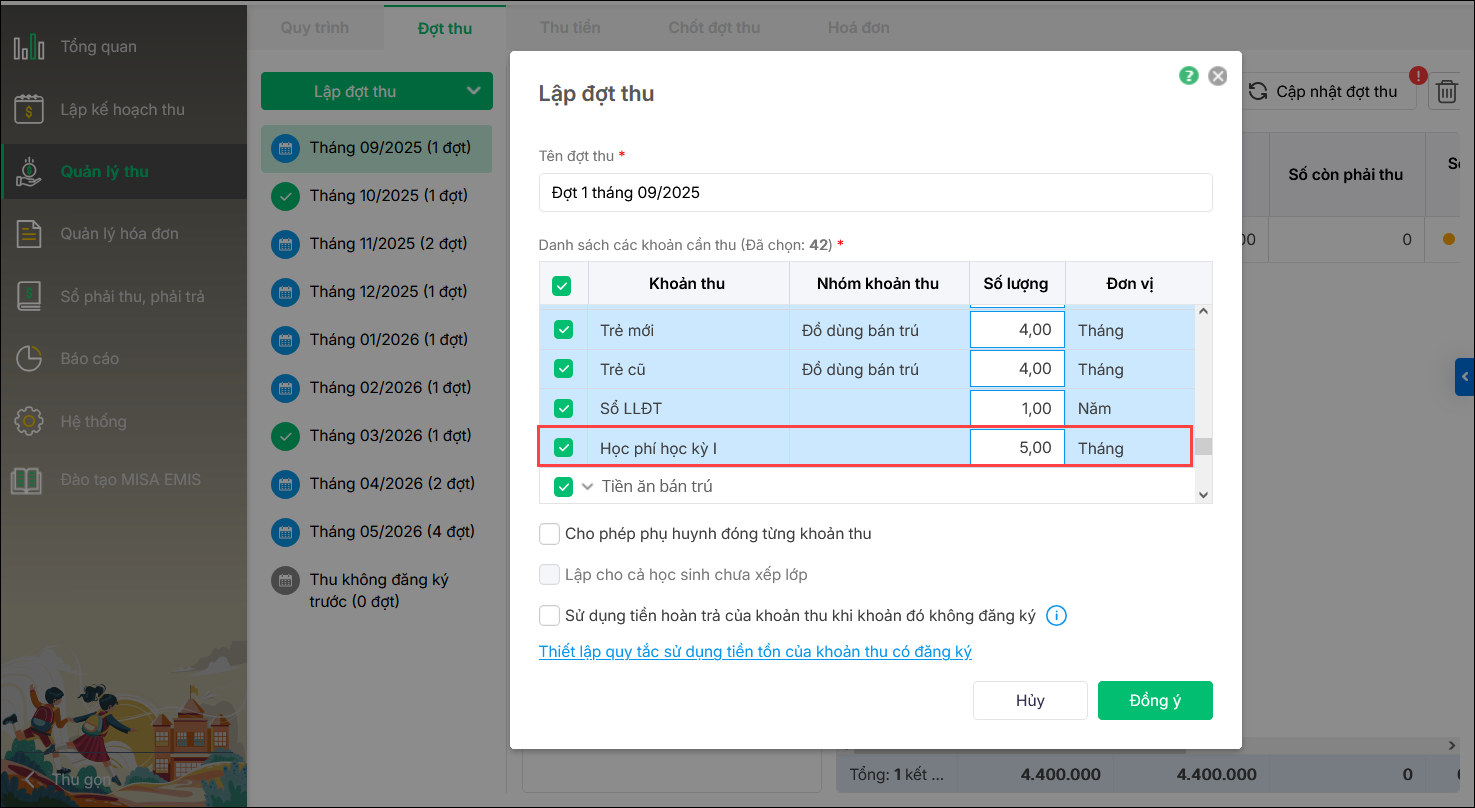Click the Số còn phải thu column header

pos(1345,175)
